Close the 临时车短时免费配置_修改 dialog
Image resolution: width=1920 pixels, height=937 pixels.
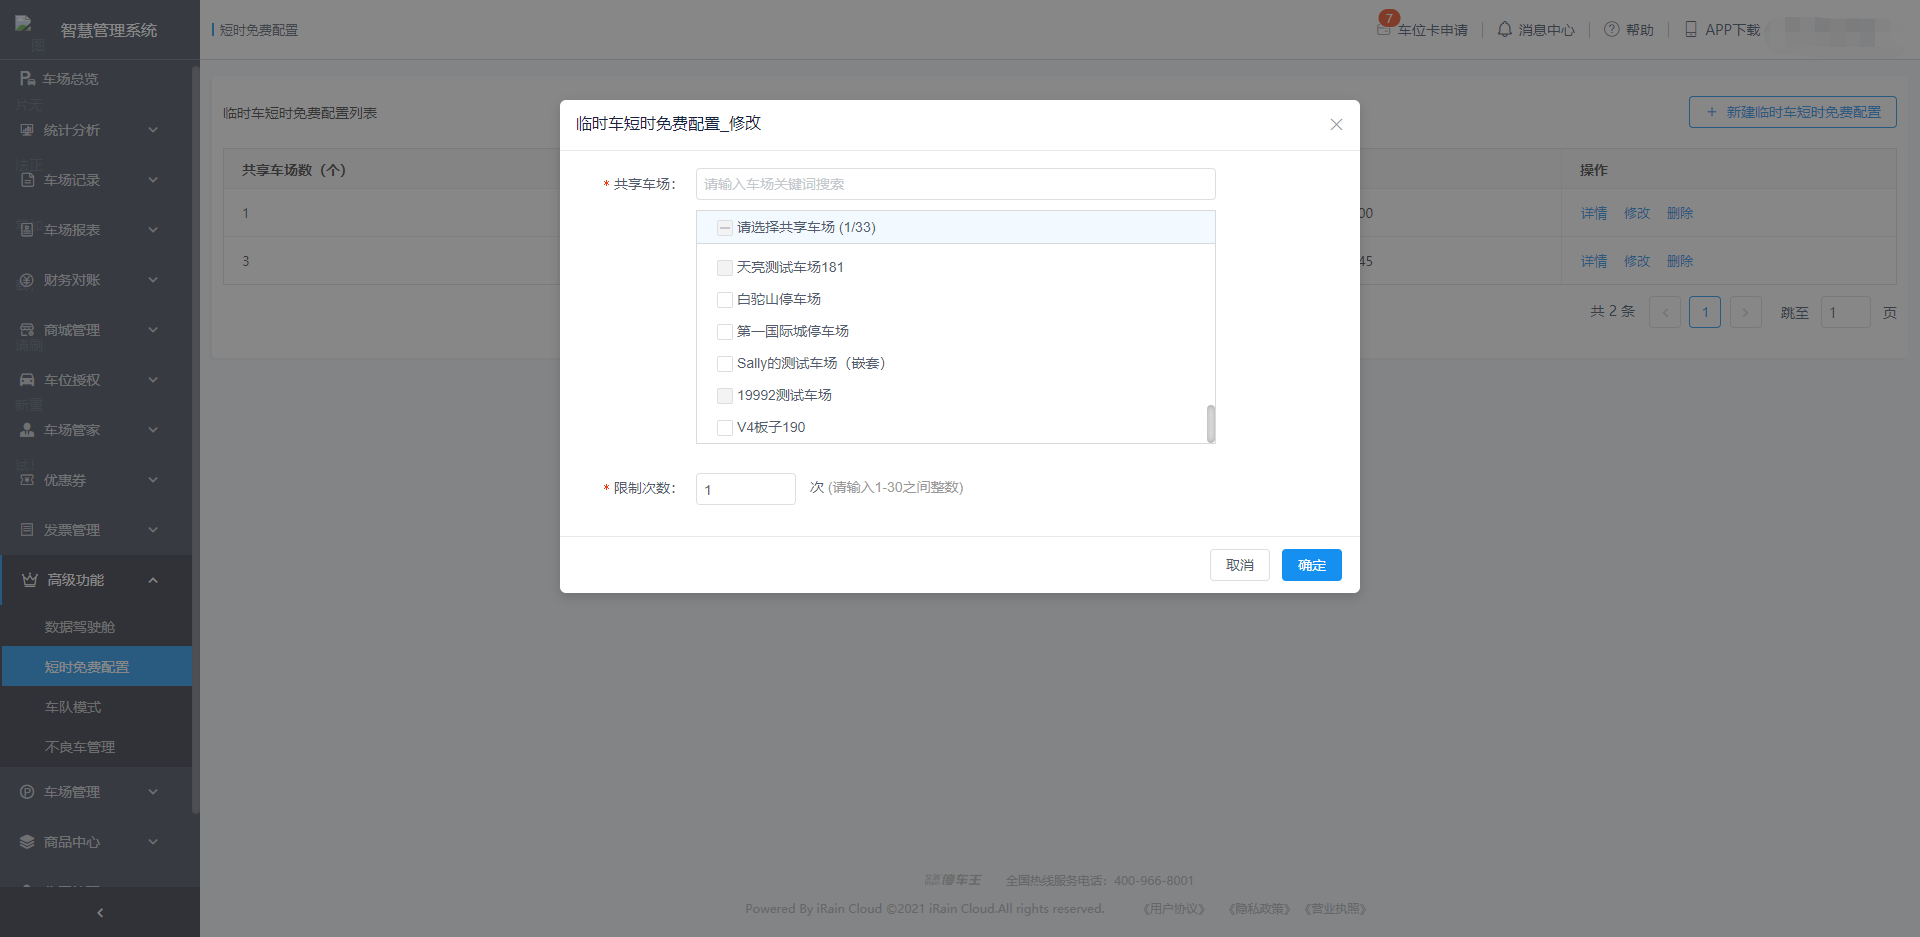tap(1336, 125)
